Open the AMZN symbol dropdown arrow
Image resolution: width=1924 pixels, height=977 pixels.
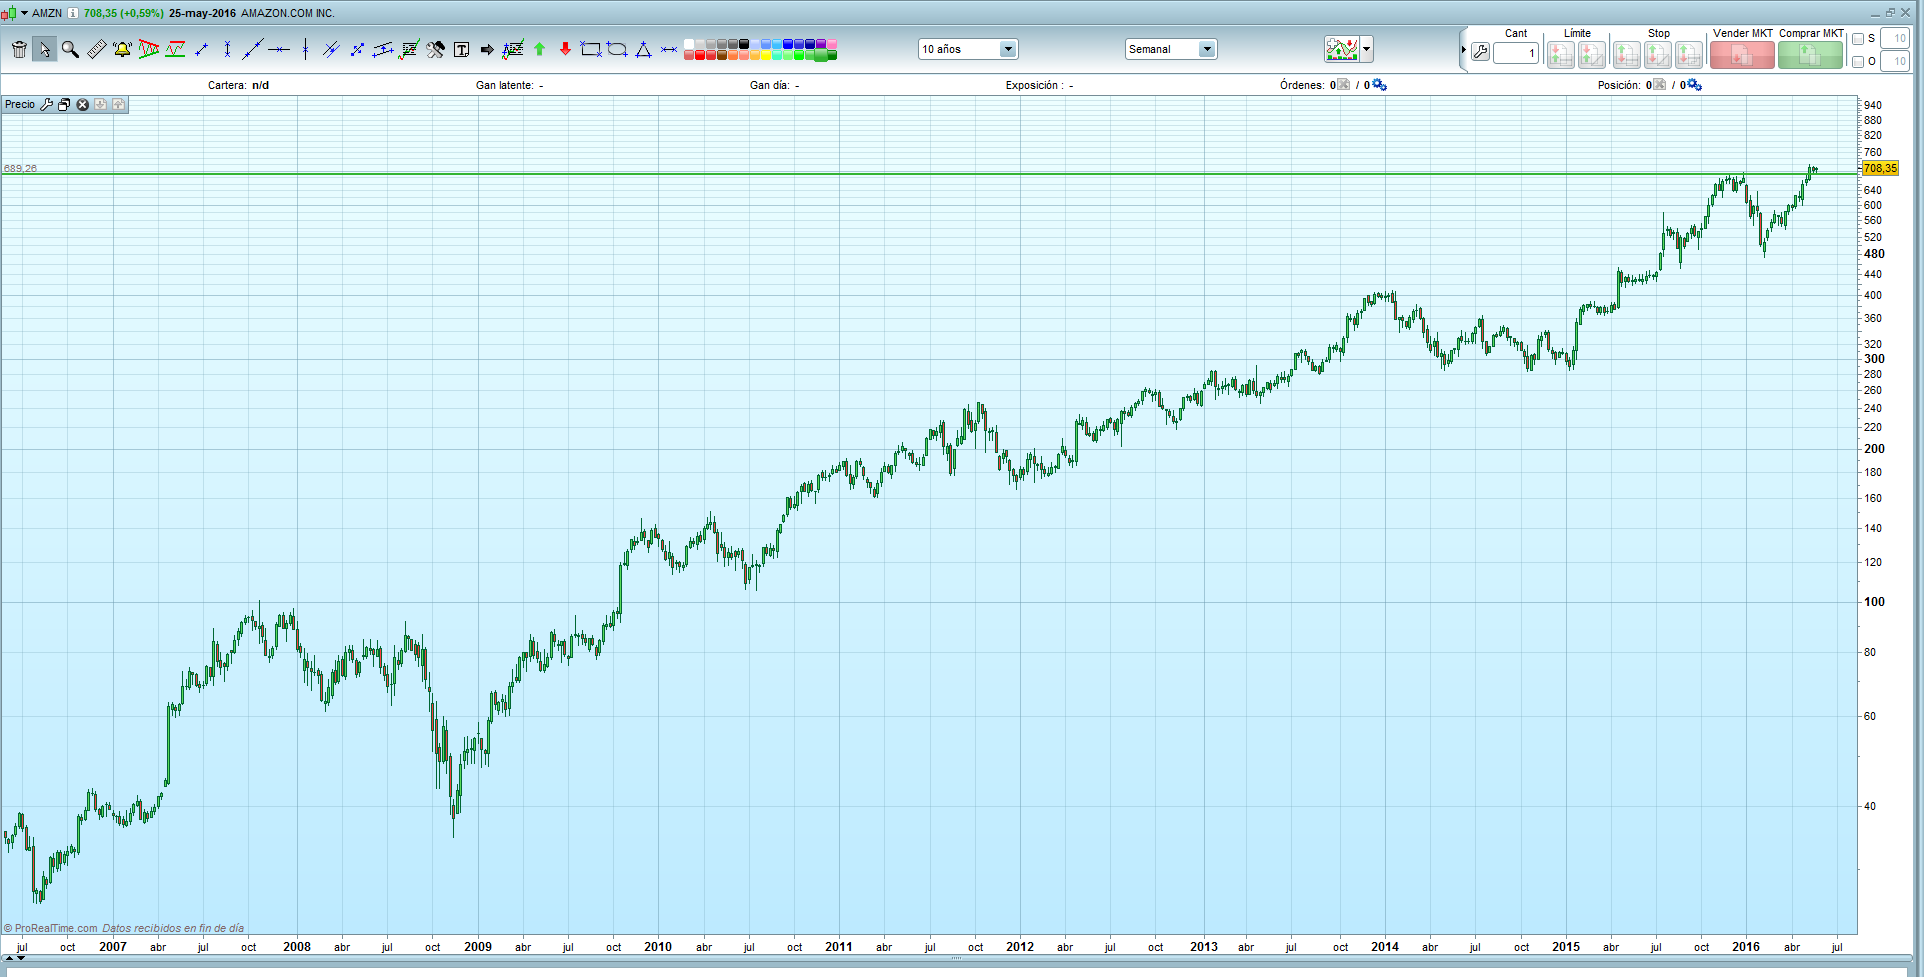pyautogui.click(x=25, y=13)
